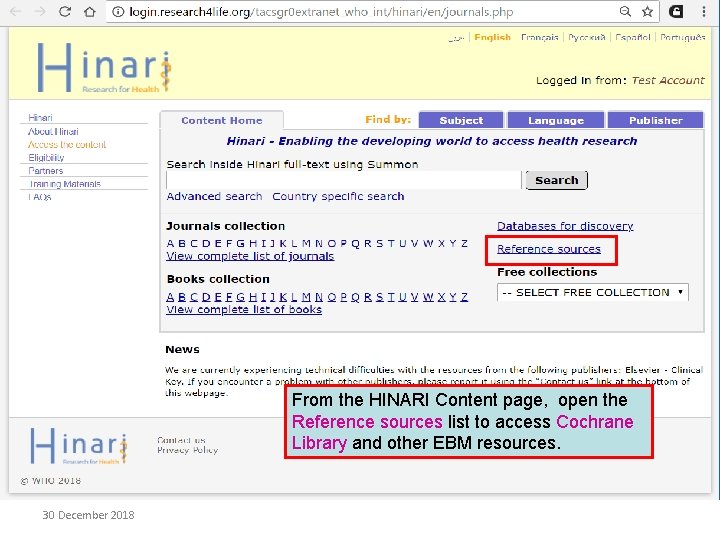
Task: Select letter S in Journals collection
Action: click(x=379, y=243)
